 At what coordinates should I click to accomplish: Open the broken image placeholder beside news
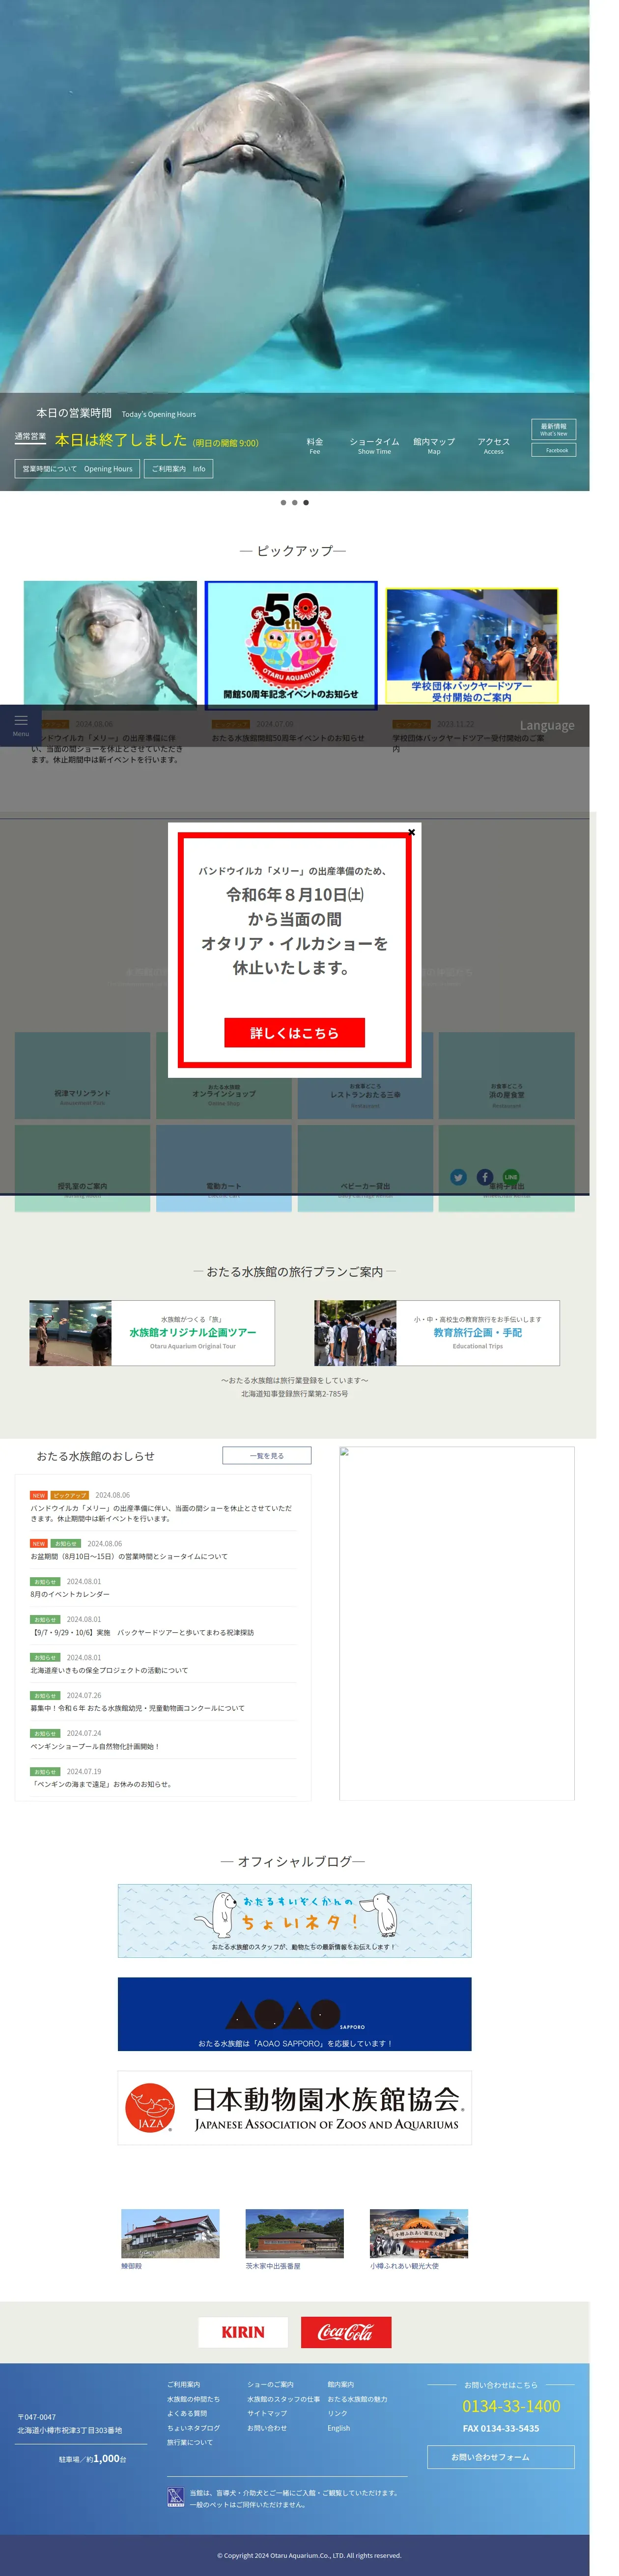pos(456,1623)
